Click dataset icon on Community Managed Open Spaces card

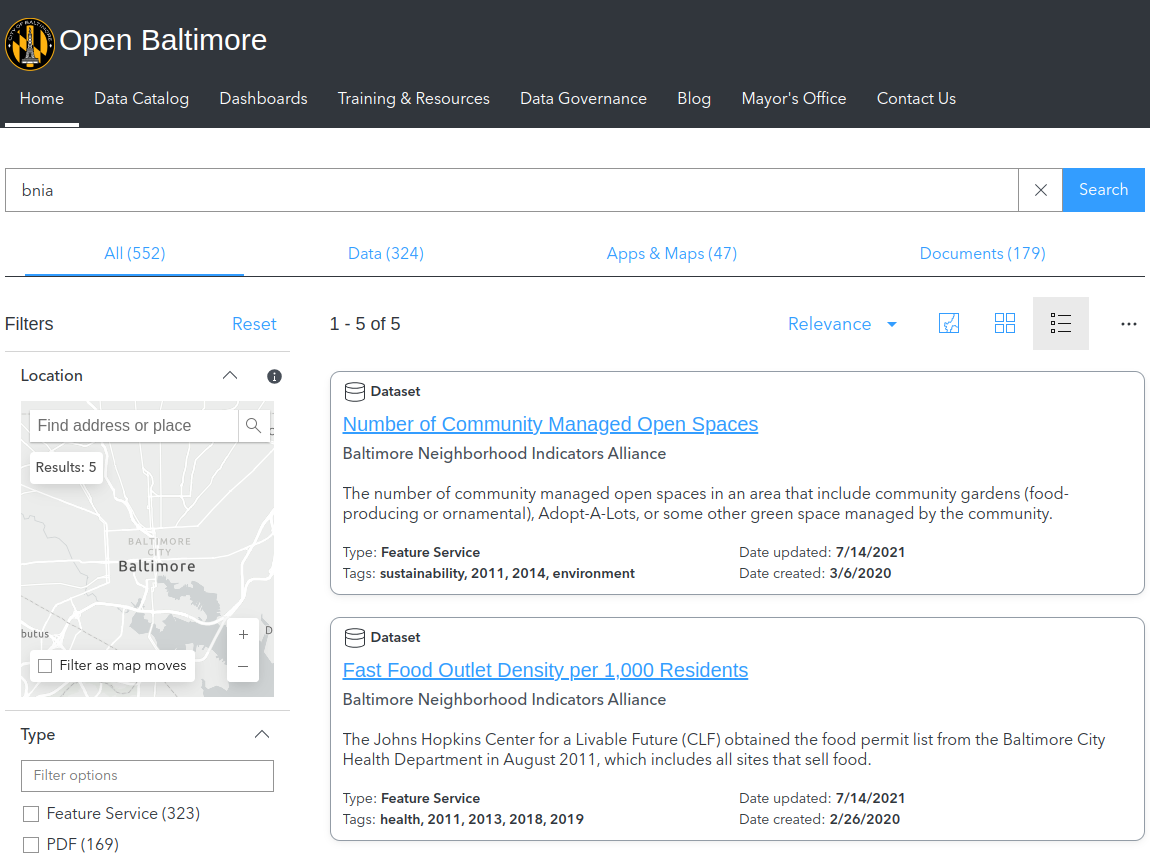pos(355,392)
